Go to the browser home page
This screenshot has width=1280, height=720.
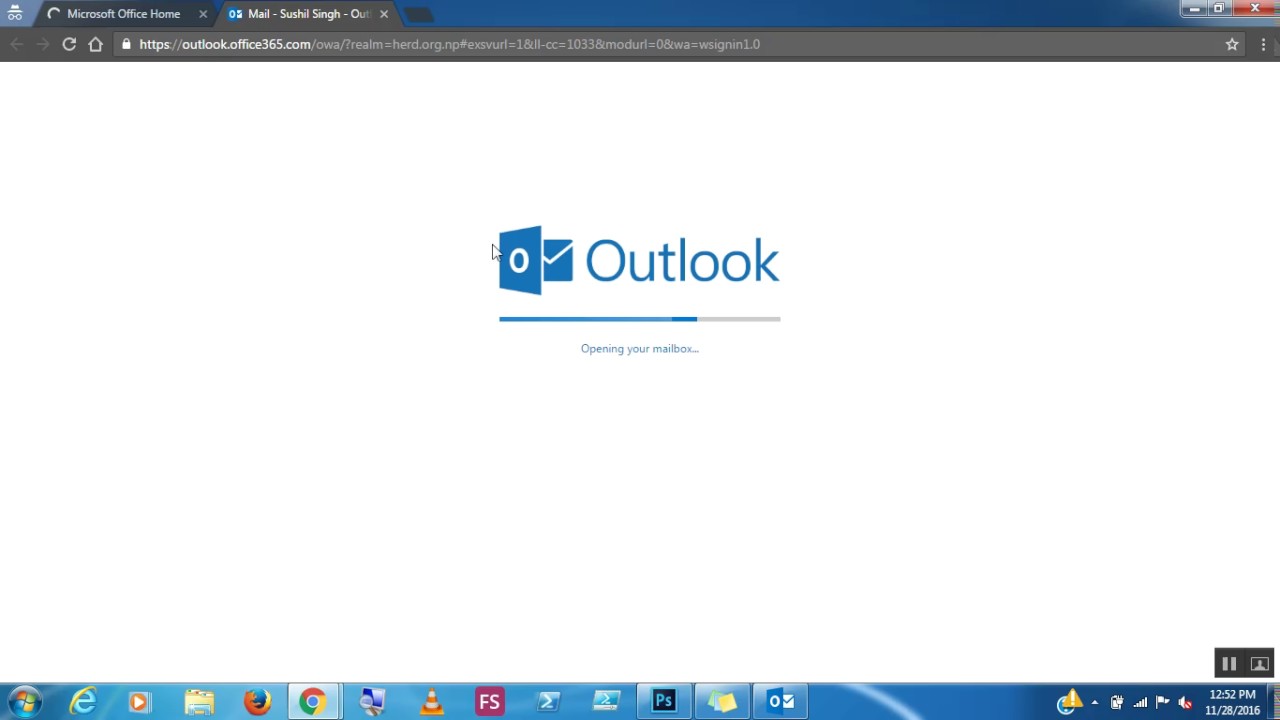coord(95,44)
